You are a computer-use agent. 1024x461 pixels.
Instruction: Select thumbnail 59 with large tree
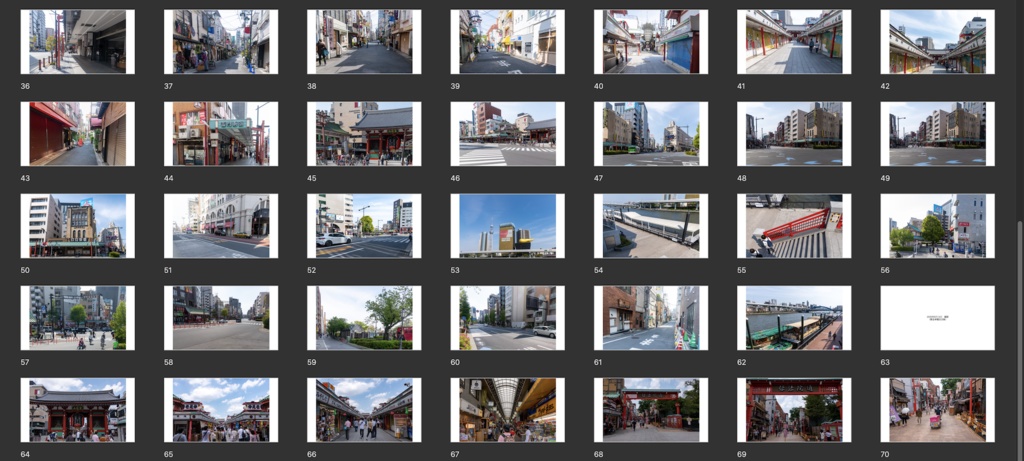364,318
